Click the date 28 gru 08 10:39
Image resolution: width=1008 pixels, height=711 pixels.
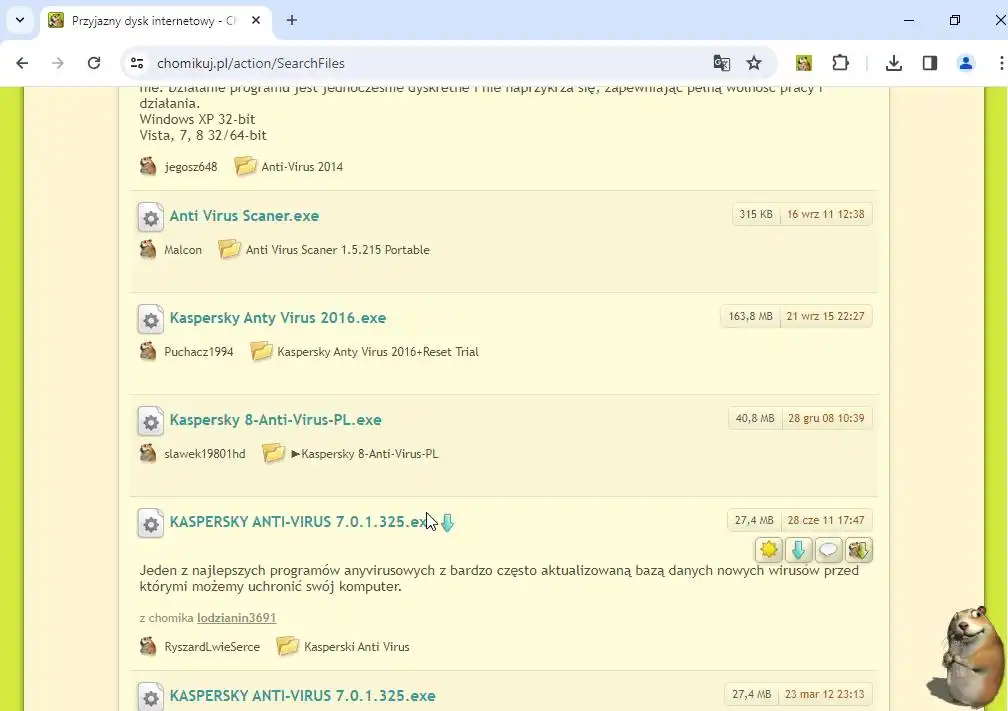click(826, 418)
